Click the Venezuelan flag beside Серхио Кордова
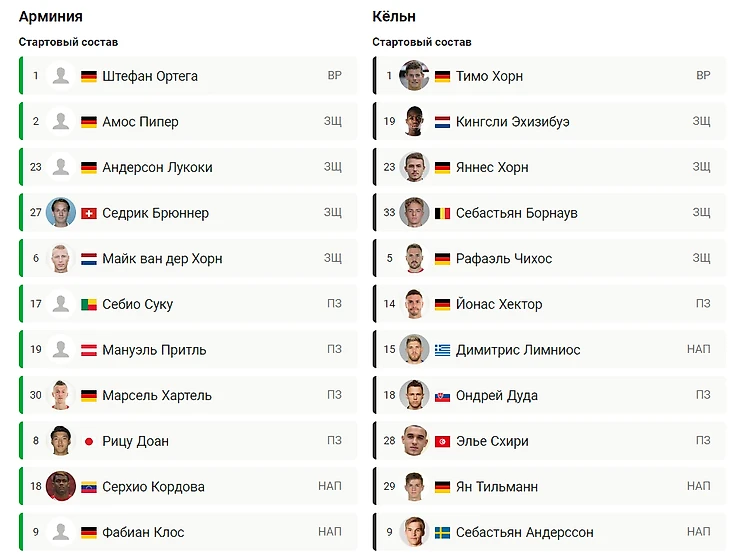 [x=89, y=487]
